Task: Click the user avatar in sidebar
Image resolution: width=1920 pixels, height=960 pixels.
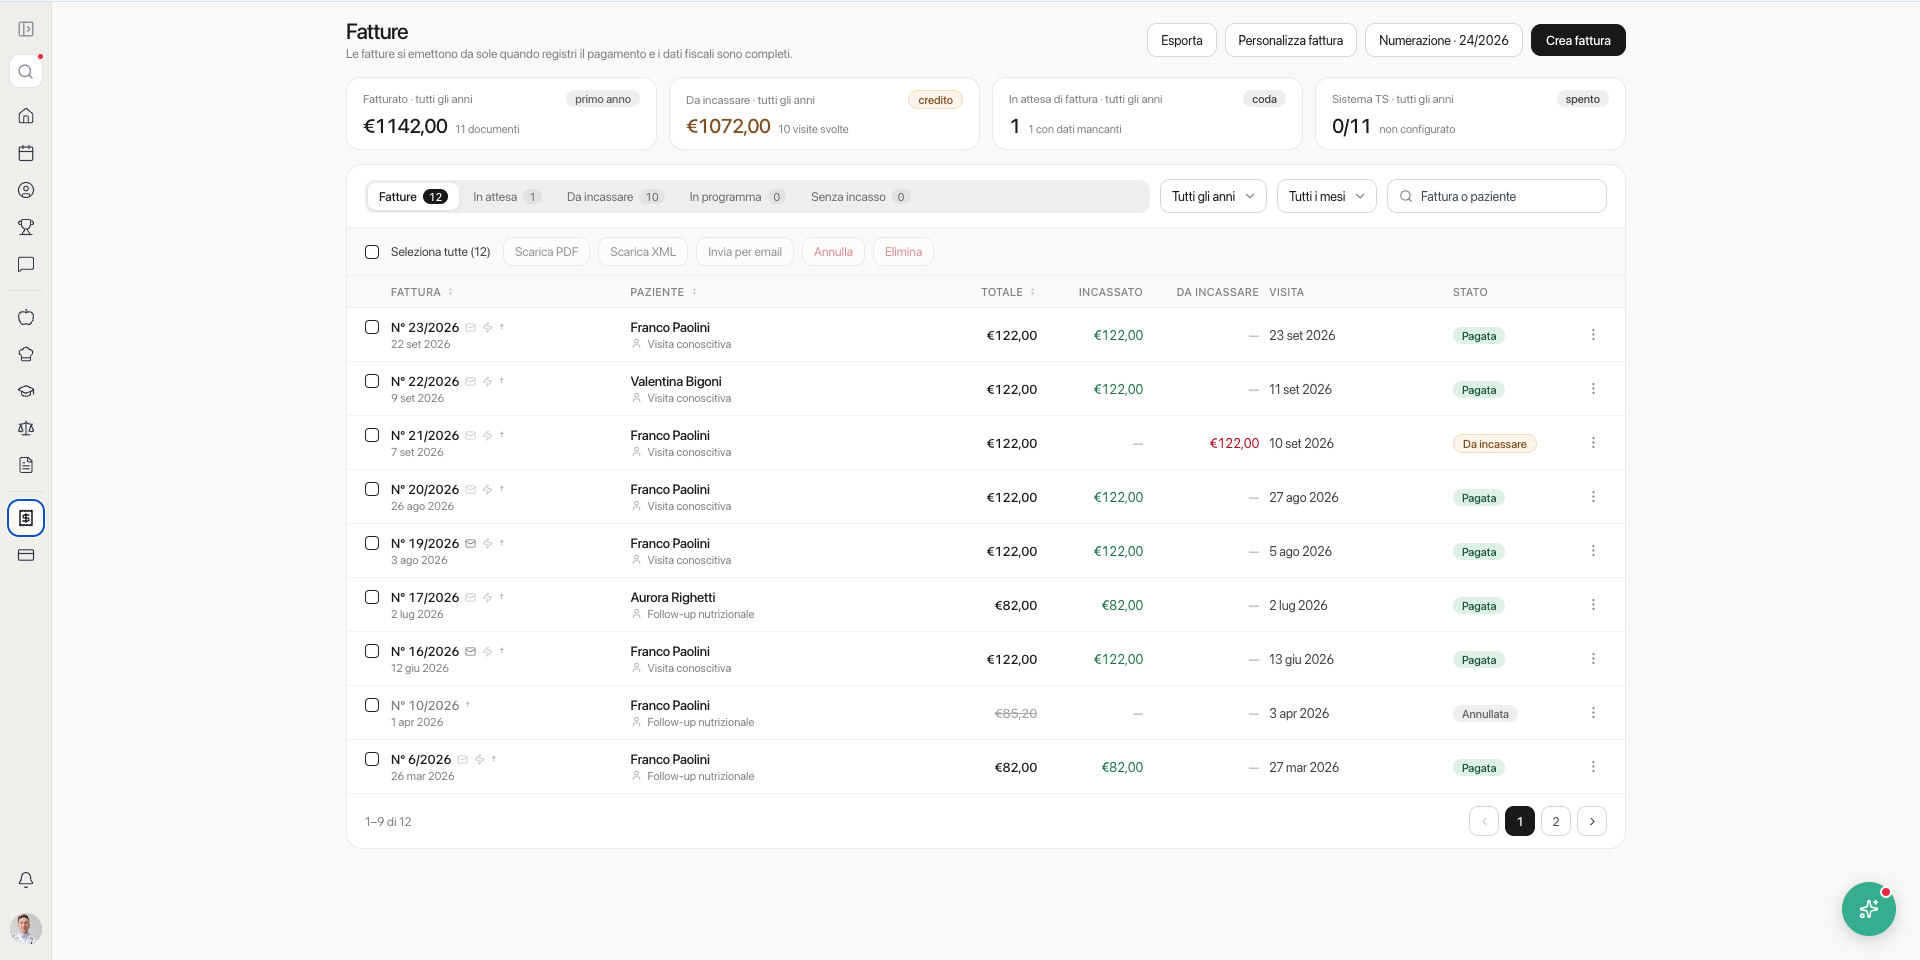Action: 26,928
